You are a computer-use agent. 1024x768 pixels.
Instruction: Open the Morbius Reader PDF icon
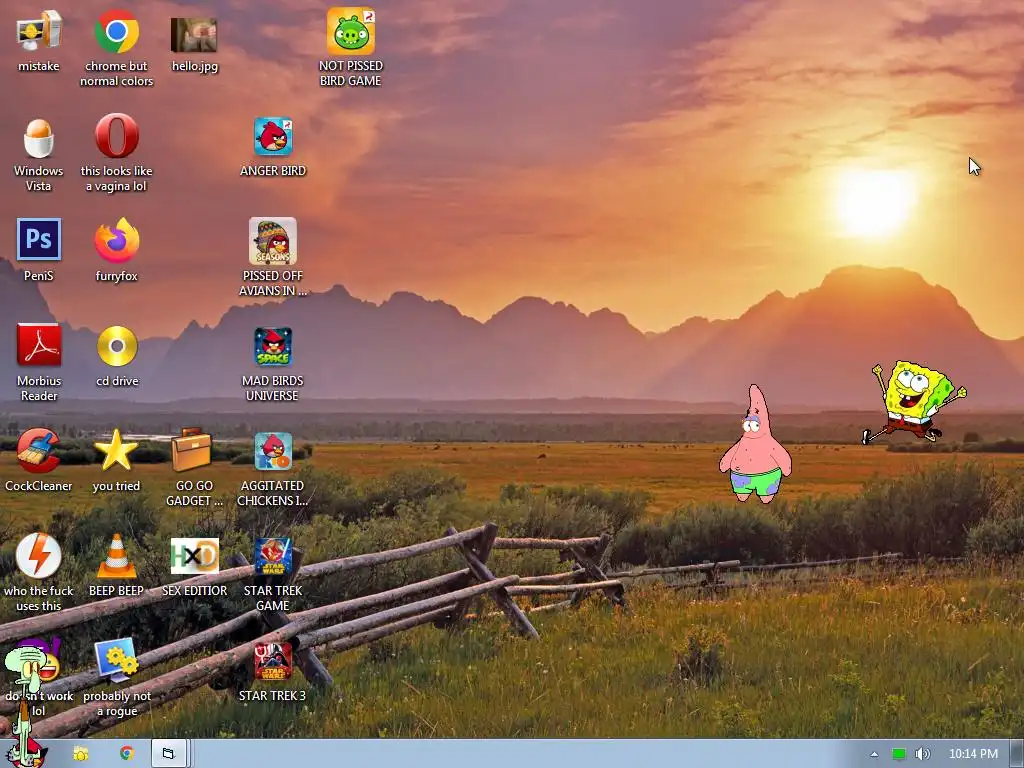click(39, 345)
